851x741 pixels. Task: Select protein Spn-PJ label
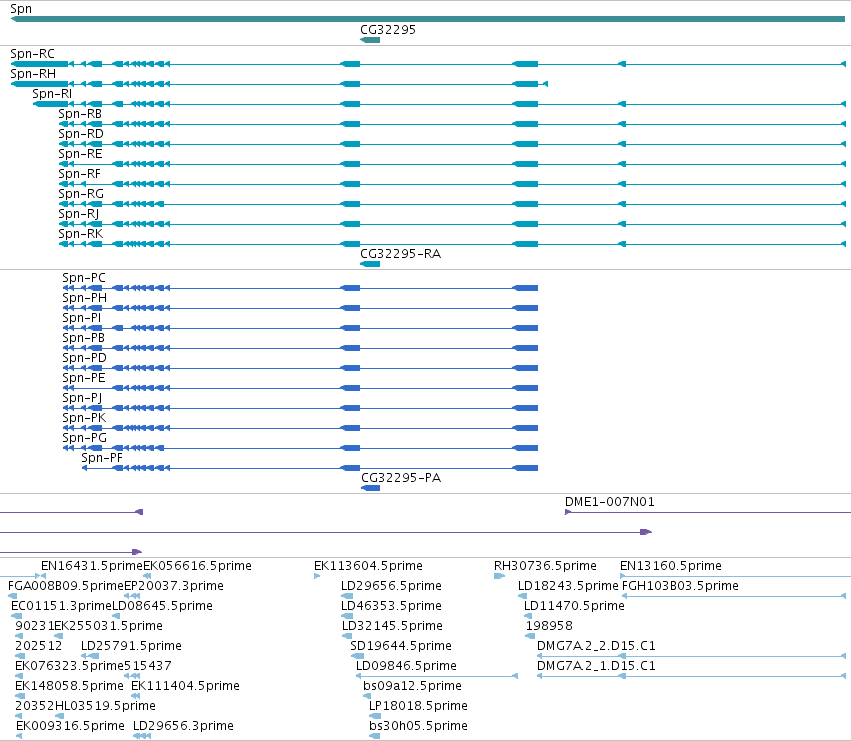point(82,398)
